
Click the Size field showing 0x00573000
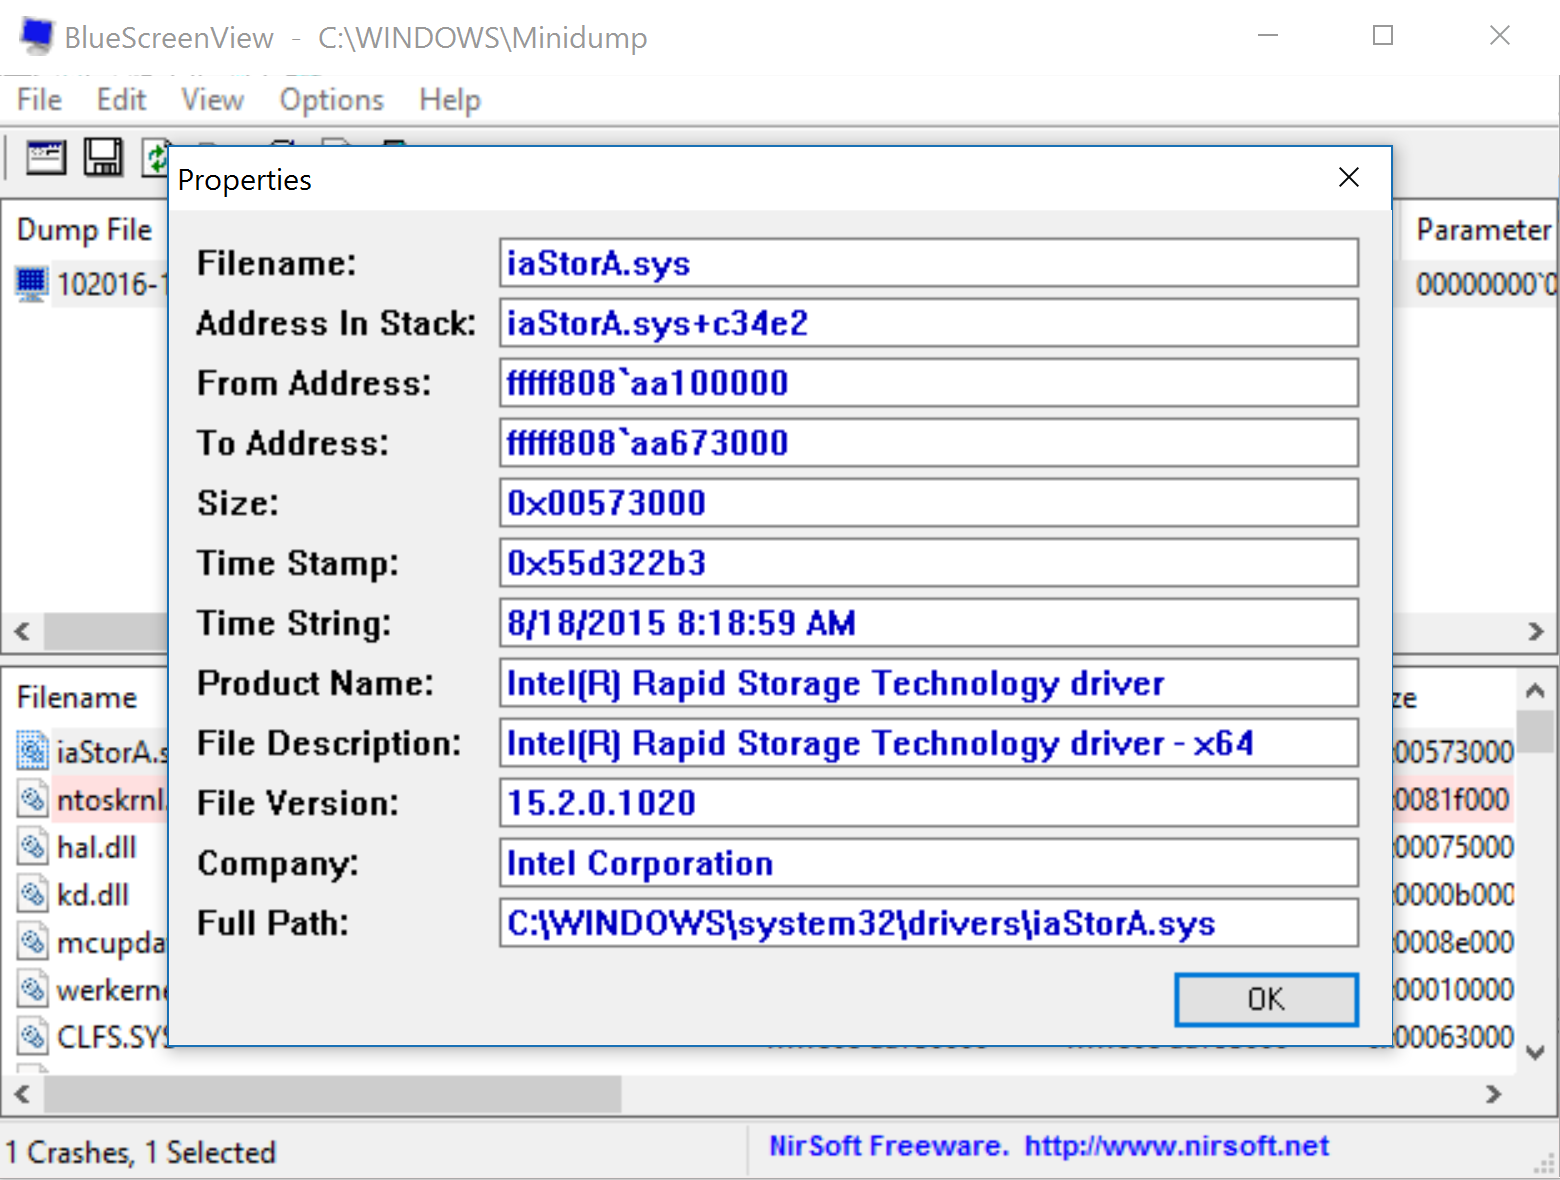tap(929, 503)
